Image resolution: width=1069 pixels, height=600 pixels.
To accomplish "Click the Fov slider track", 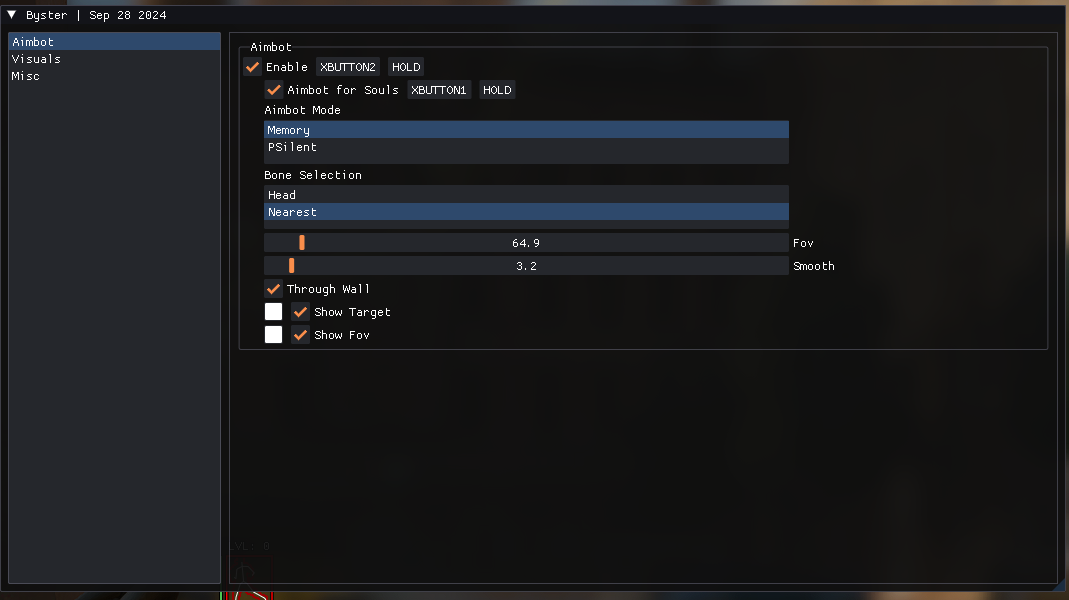I will [x=526, y=243].
